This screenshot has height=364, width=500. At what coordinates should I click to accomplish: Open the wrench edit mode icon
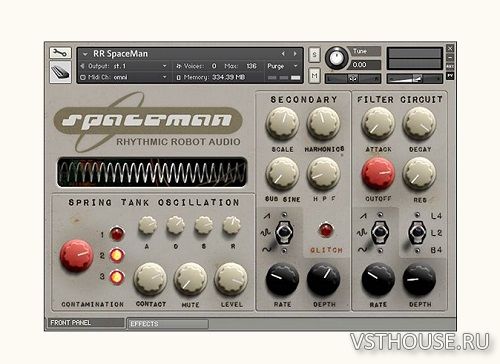click(60, 53)
